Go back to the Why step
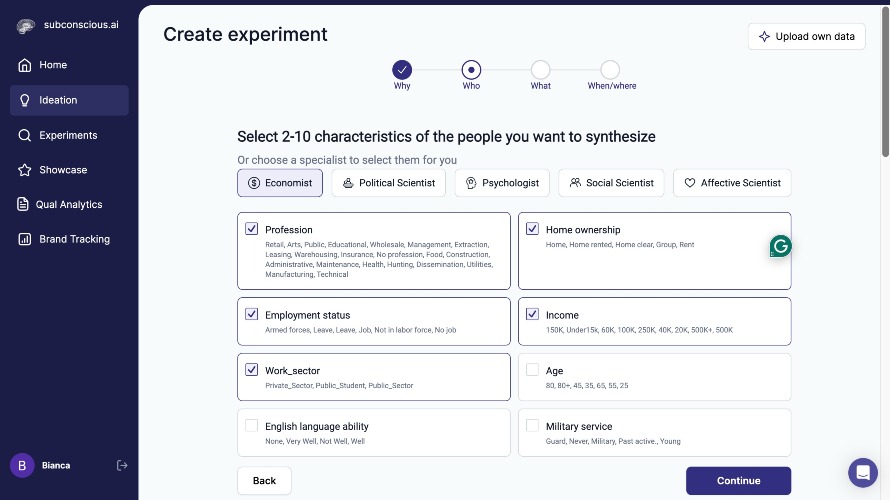This screenshot has height=500, width=890. coord(402,70)
